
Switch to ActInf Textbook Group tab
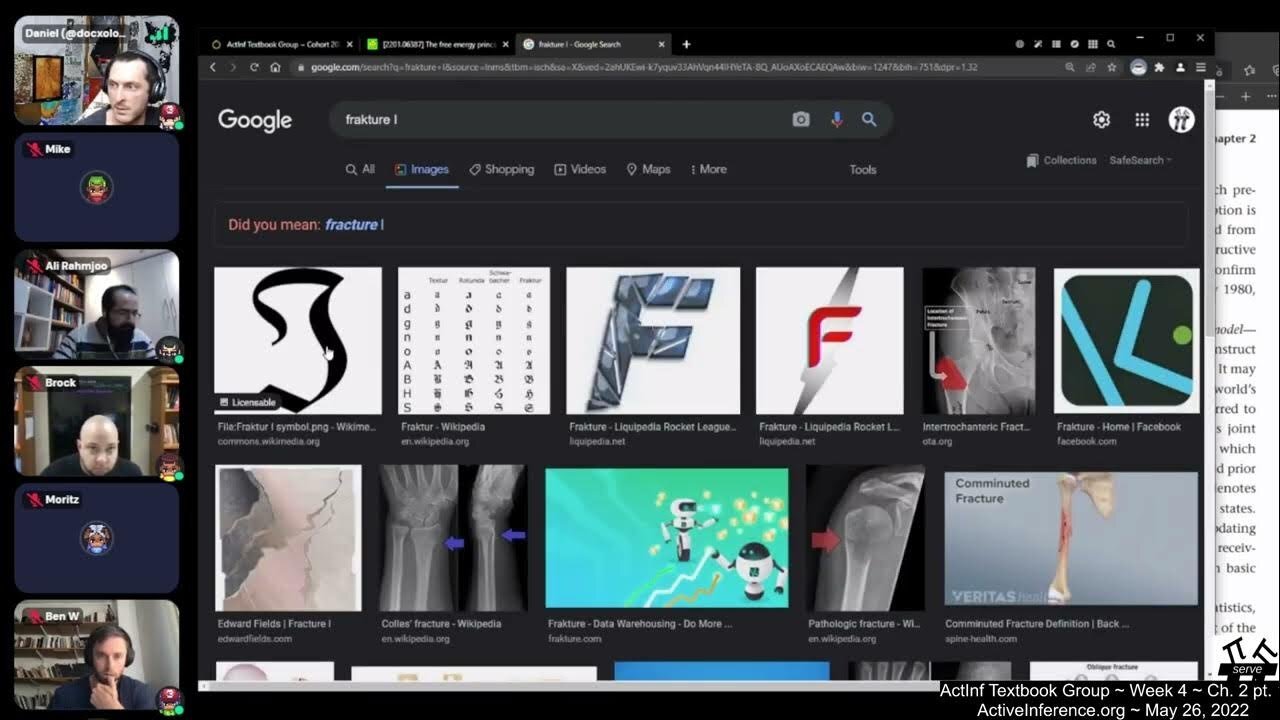[x=282, y=44]
